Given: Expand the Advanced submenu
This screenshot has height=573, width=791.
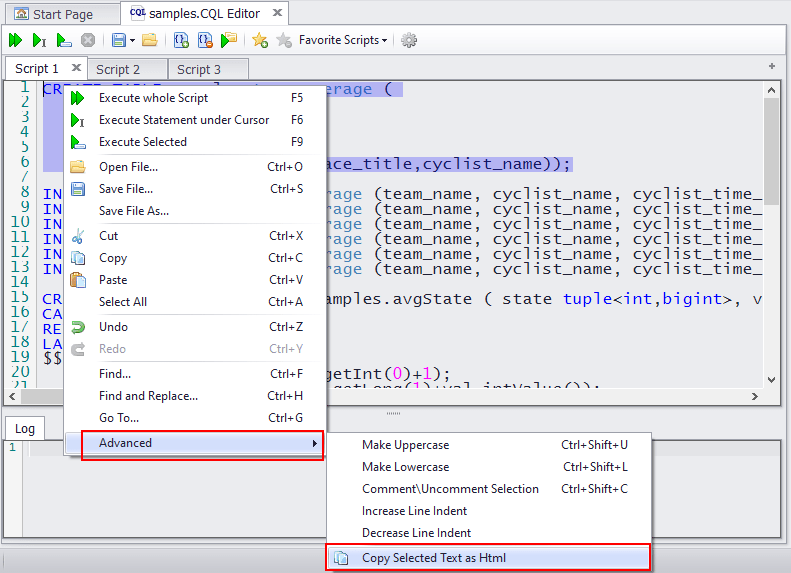Looking at the screenshot, I should pos(202,443).
